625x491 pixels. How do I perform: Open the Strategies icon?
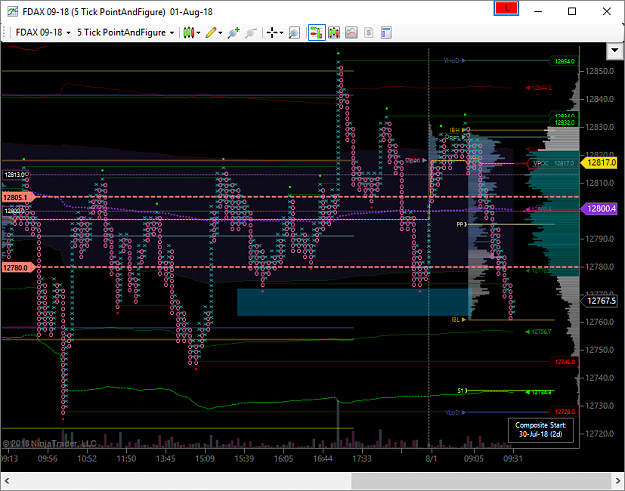coord(369,33)
